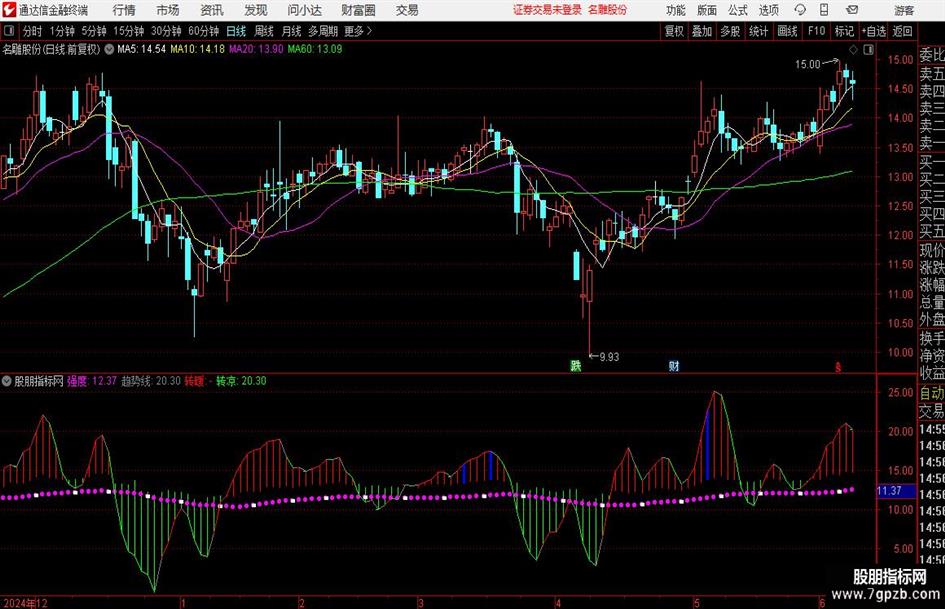Open the 财富圈 menu
The image size is (945, 609).
(358, 10)
